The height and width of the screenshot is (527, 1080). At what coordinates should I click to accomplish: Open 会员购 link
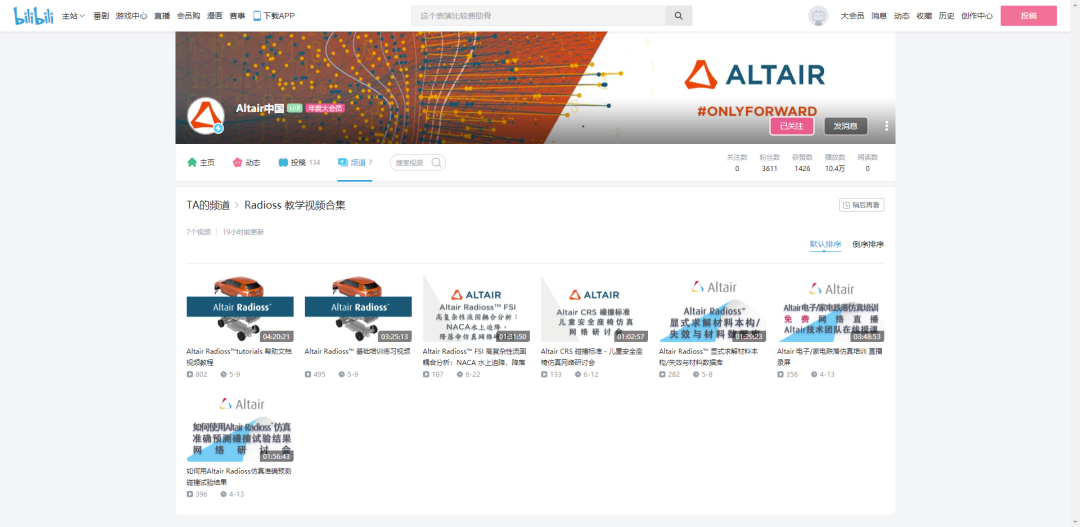coord(189,16)
